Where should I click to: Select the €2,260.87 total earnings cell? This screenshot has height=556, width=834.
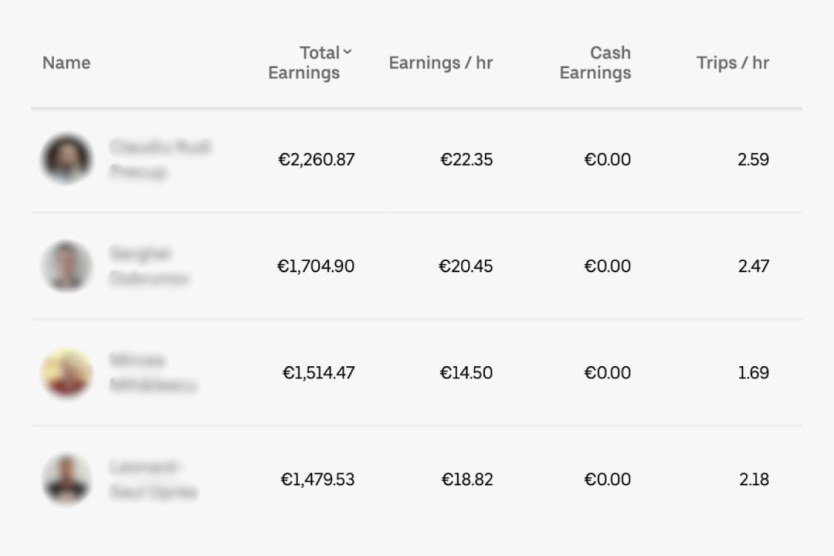point(316,159)
